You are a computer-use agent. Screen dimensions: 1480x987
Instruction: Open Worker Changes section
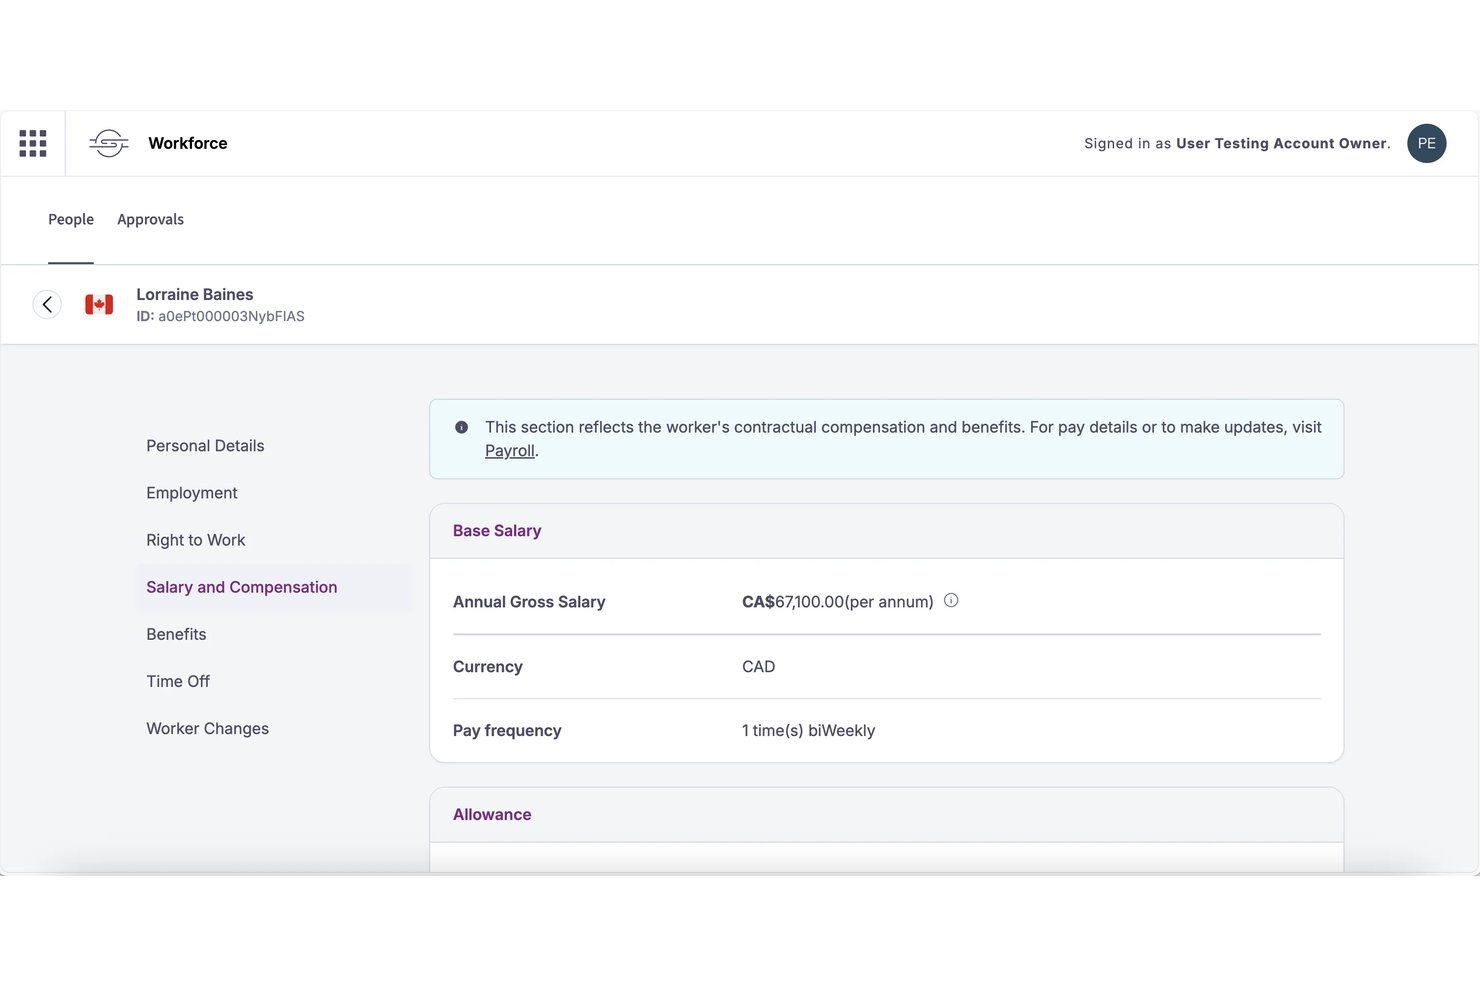pyautogui.click(x=207, y=729)
